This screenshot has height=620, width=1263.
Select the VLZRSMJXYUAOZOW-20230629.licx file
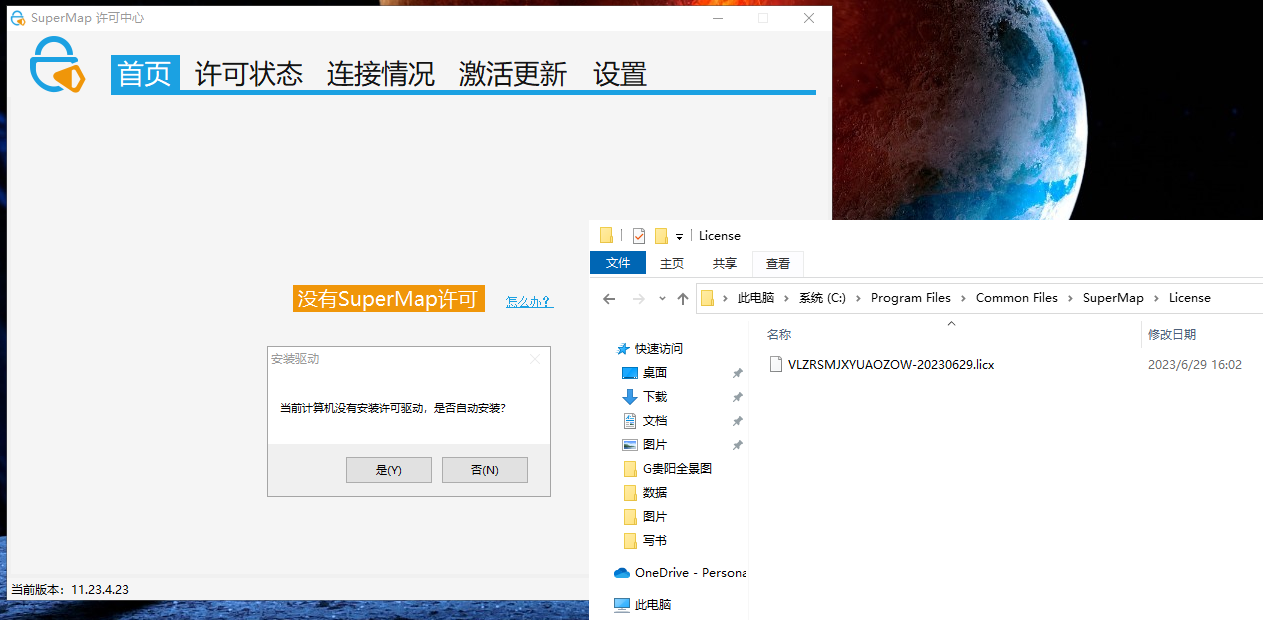891,365
